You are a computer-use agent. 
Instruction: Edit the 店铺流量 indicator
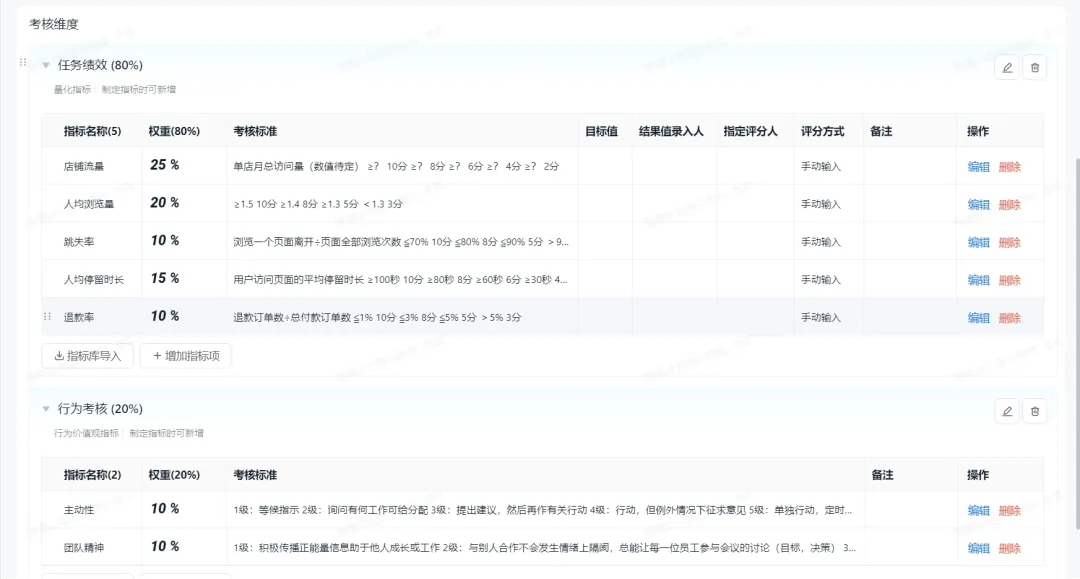(x=978, y=167)
